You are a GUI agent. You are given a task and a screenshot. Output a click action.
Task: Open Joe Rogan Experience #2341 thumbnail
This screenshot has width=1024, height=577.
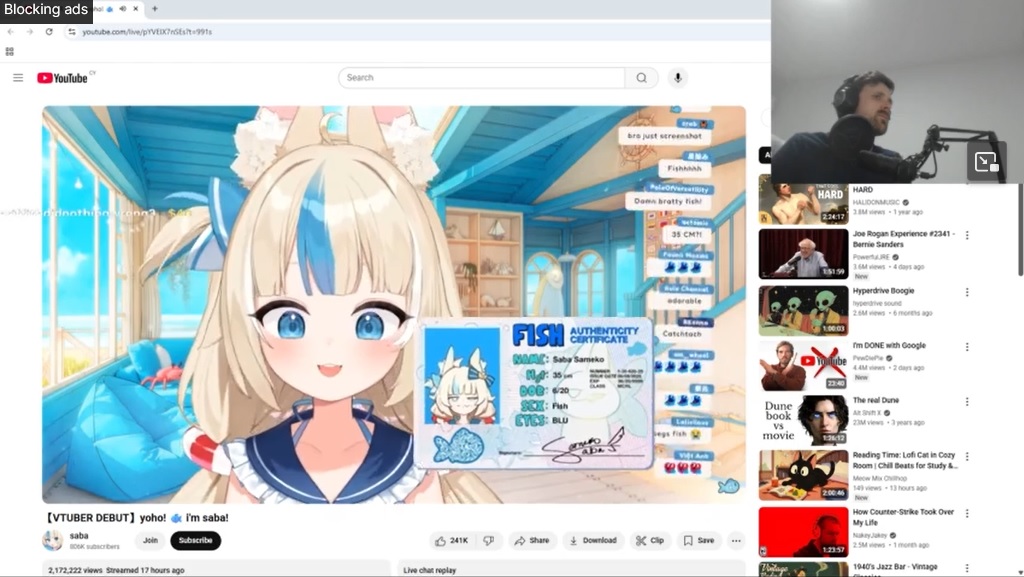803,254
